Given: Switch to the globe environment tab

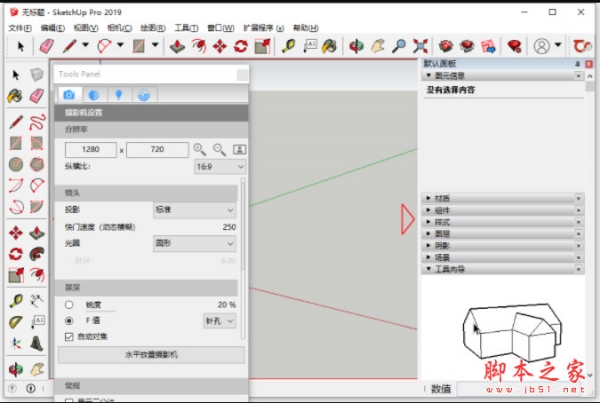Looking at the screenshot, I should (143, 95).
